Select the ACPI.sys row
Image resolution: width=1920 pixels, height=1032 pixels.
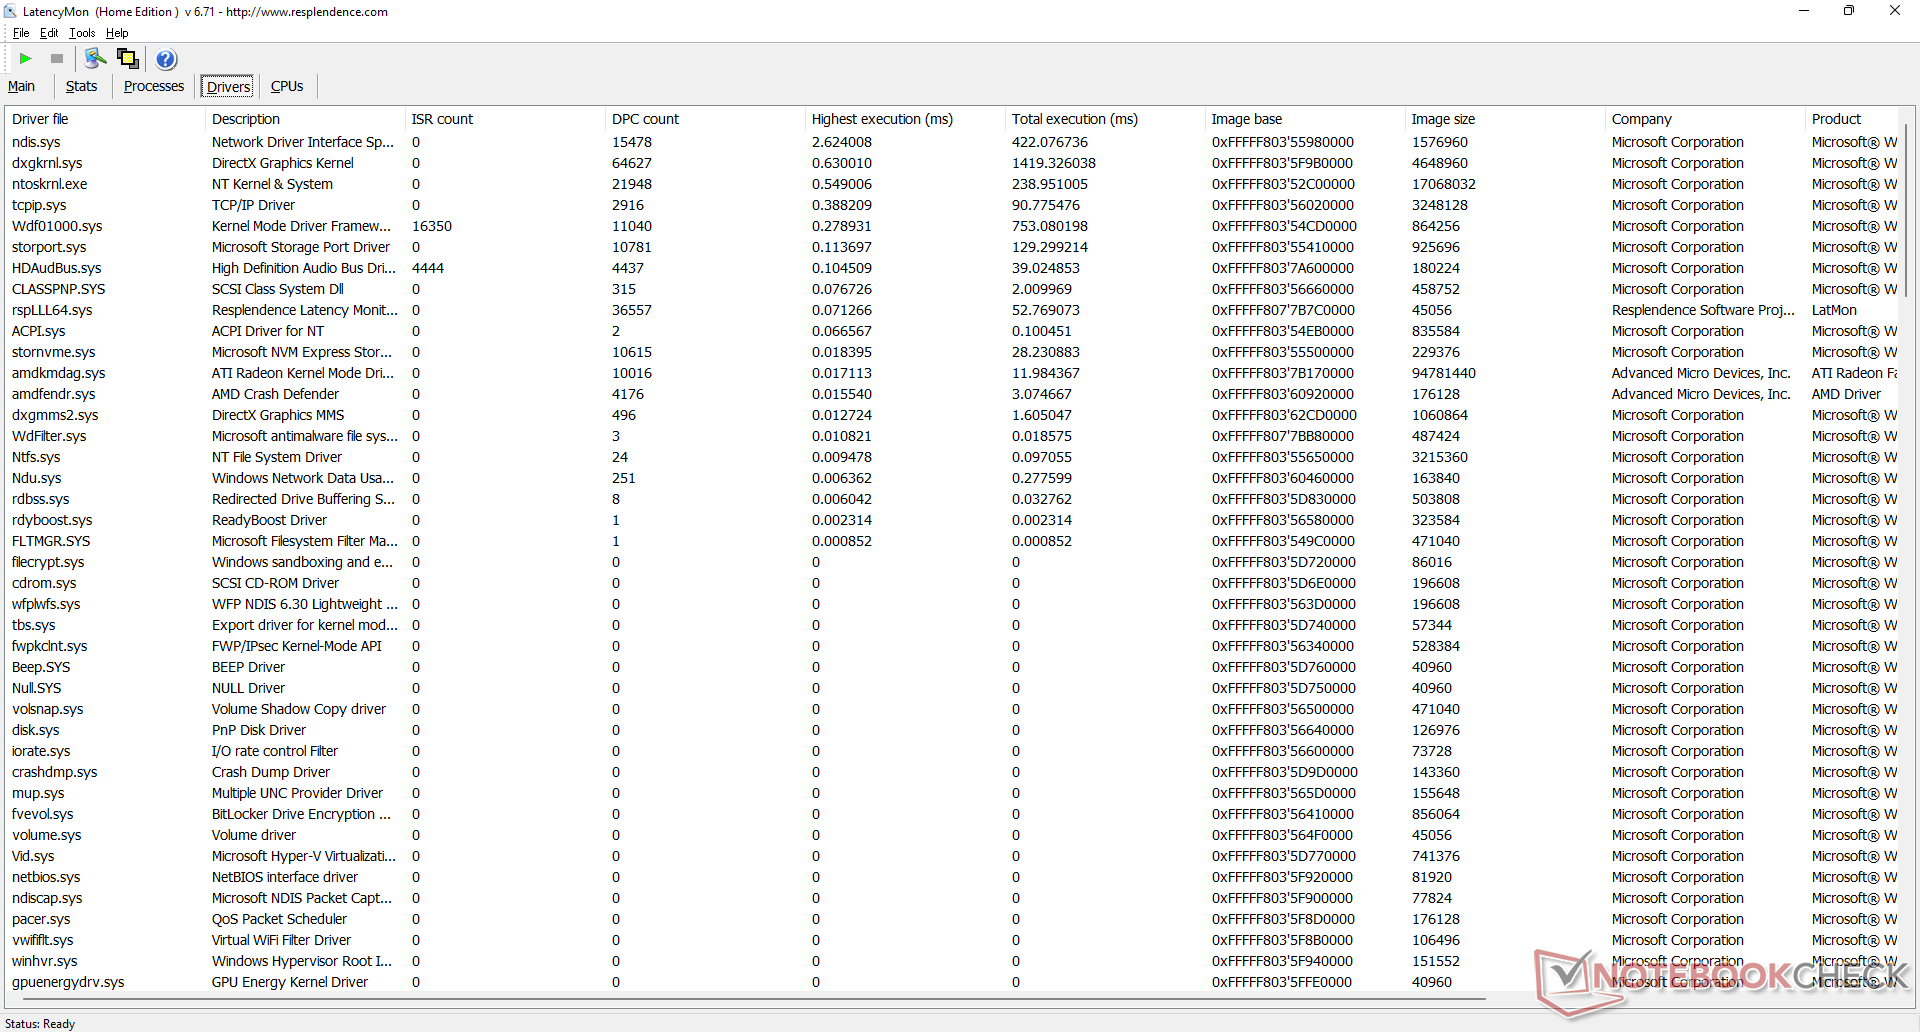(x=951, y=331)
